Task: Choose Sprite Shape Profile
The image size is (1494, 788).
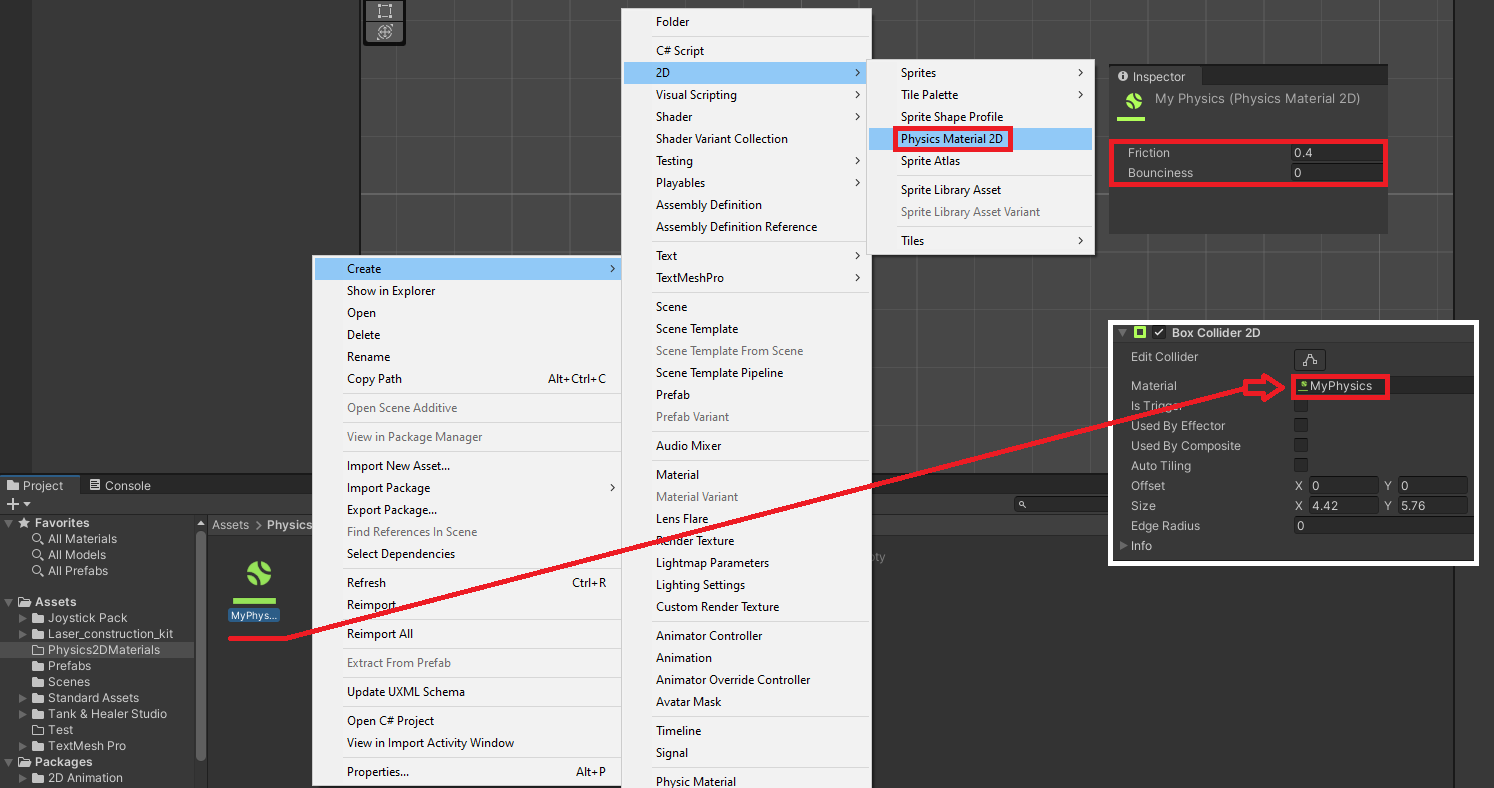Action: (x=980, y=117)
